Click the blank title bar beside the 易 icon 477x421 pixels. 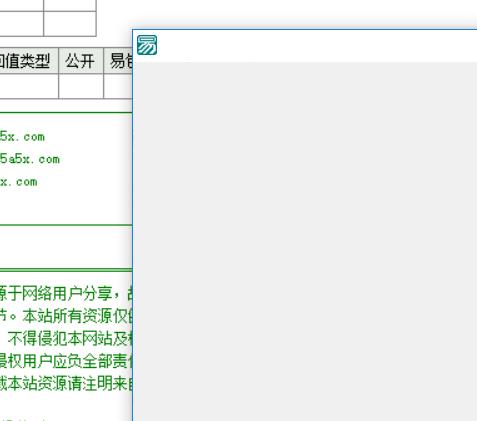point(317,46)
